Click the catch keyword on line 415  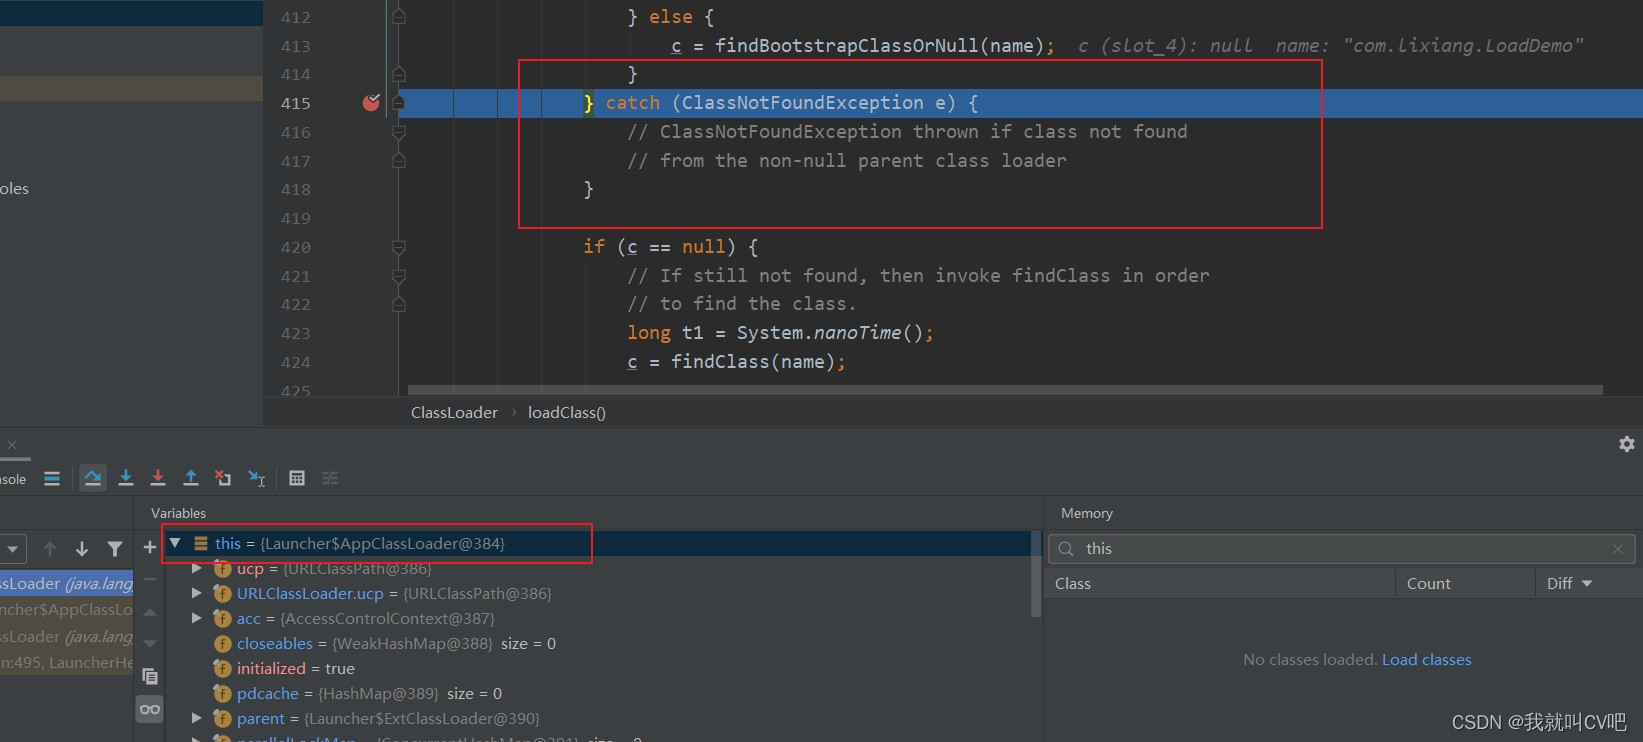coord(633,103)
